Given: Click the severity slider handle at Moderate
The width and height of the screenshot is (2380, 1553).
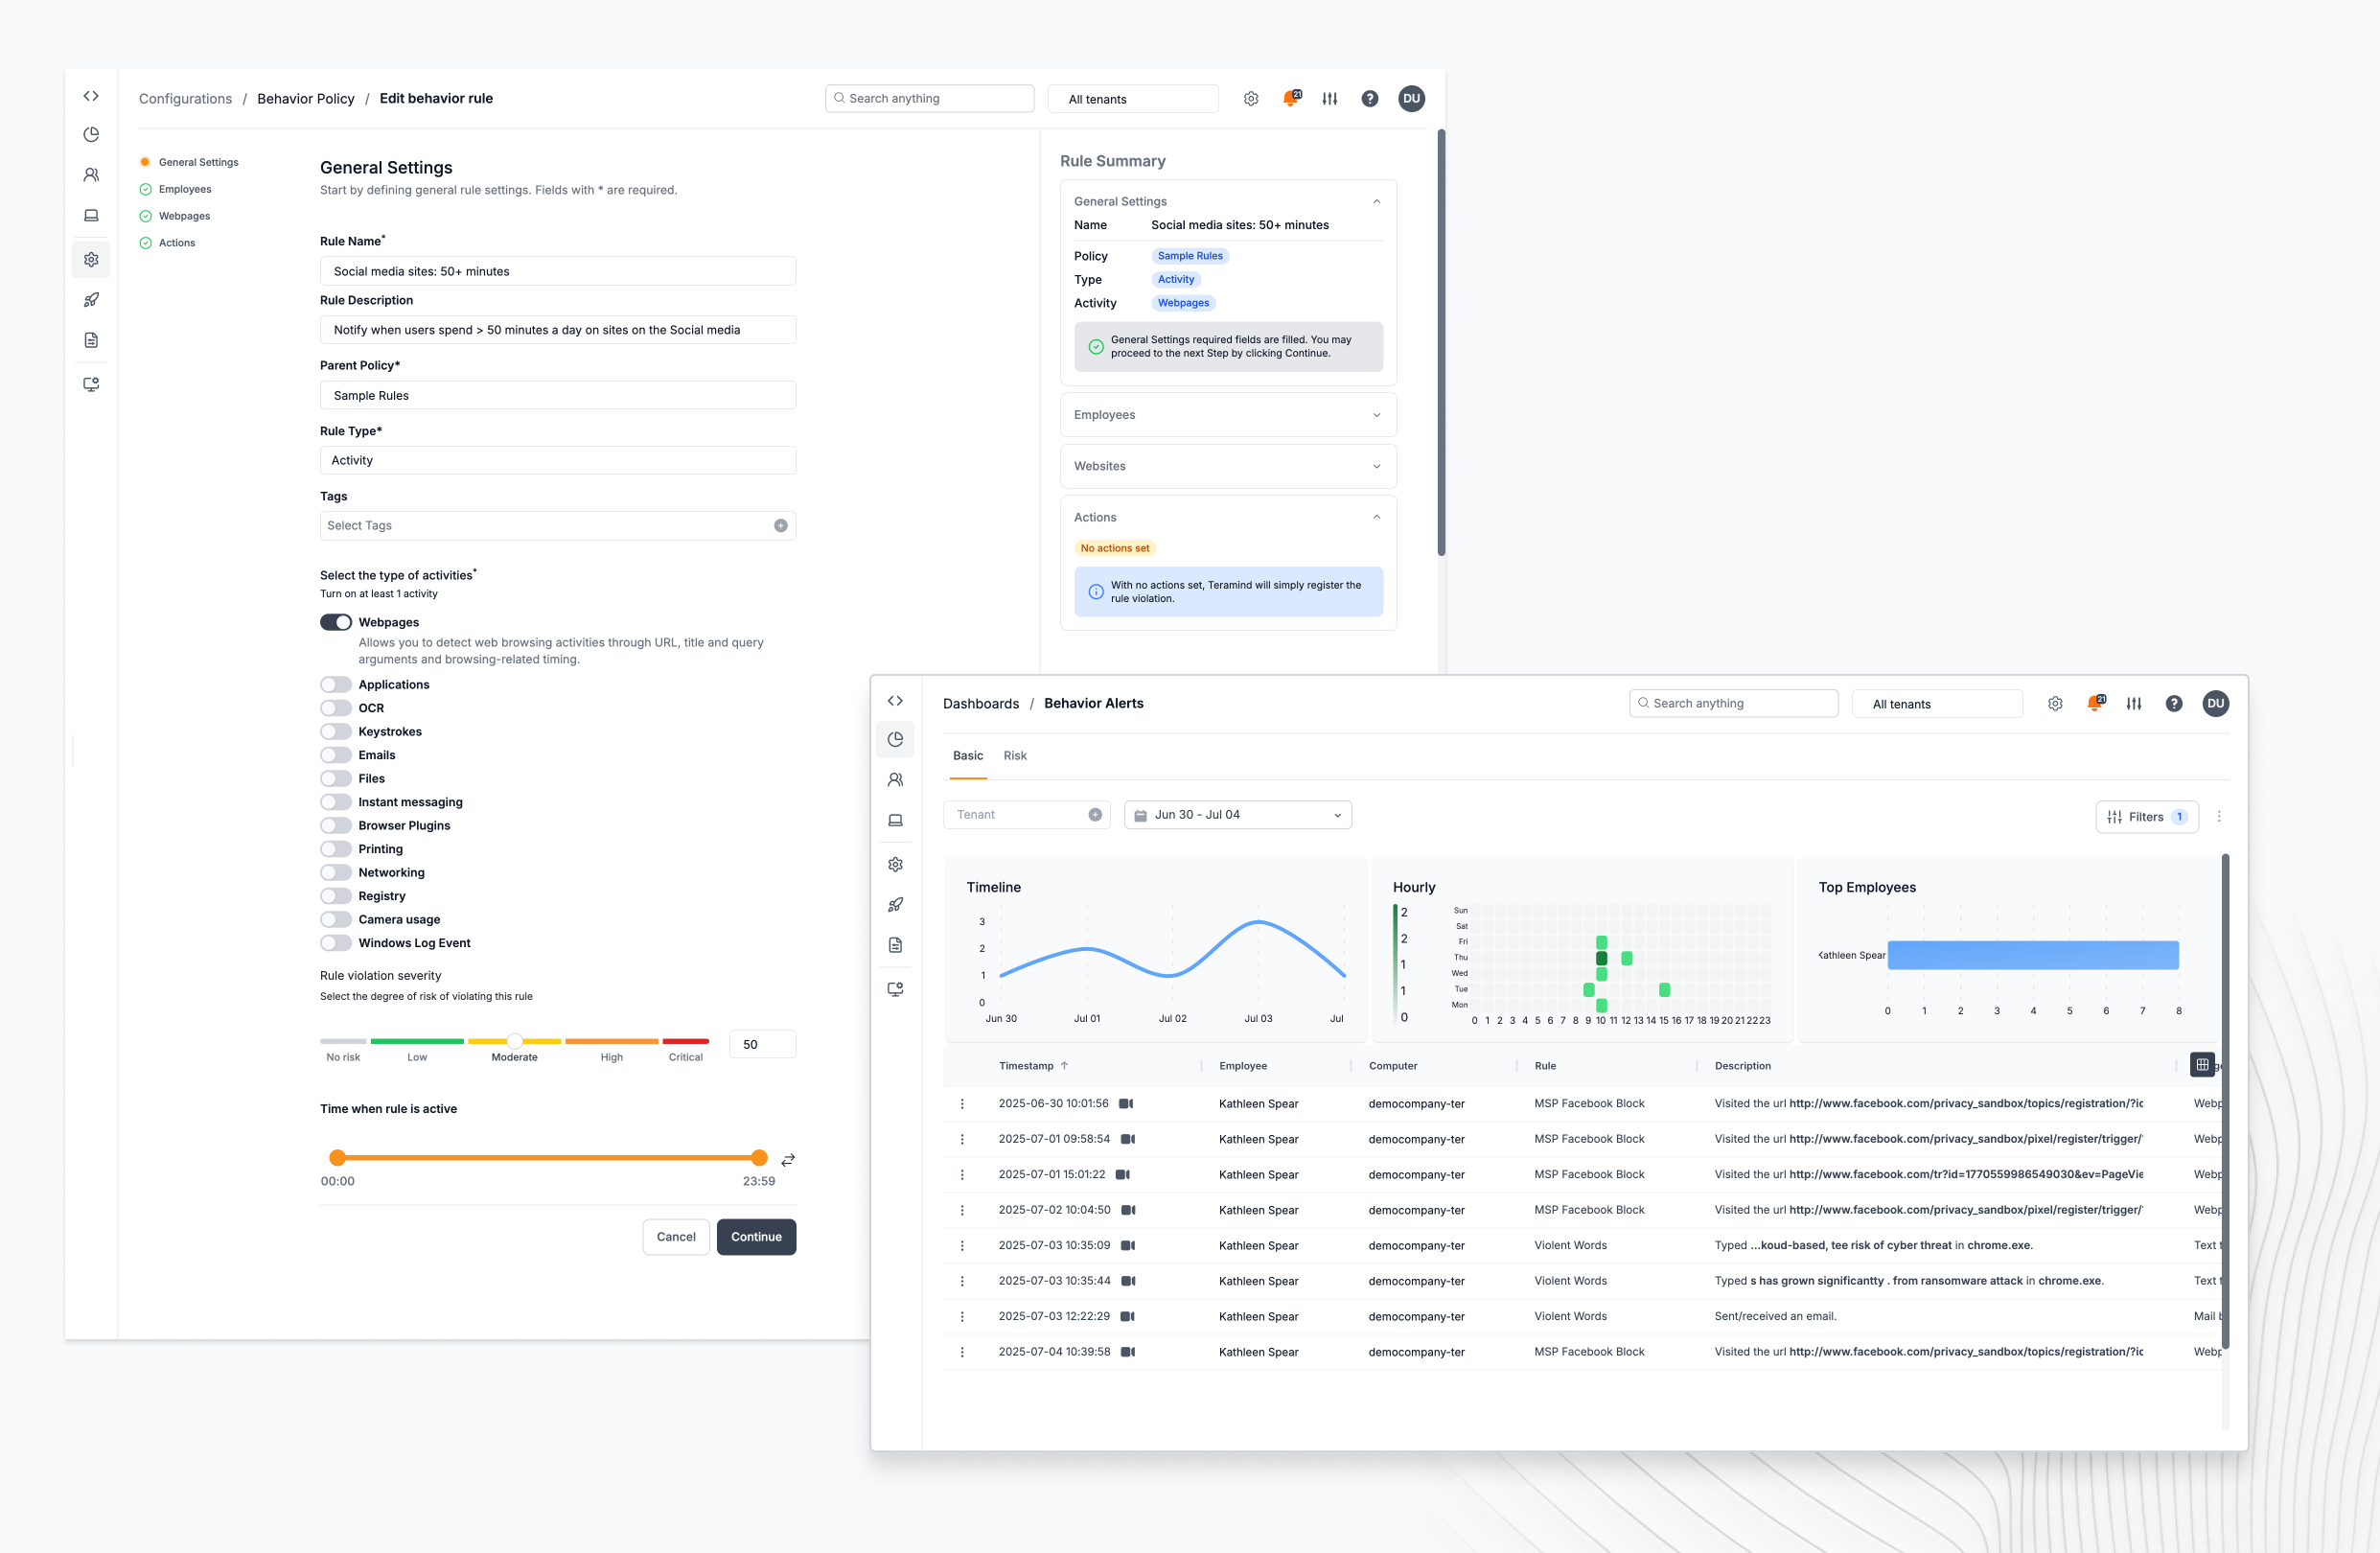Looking at the screenshot, I should [514, 1041].
